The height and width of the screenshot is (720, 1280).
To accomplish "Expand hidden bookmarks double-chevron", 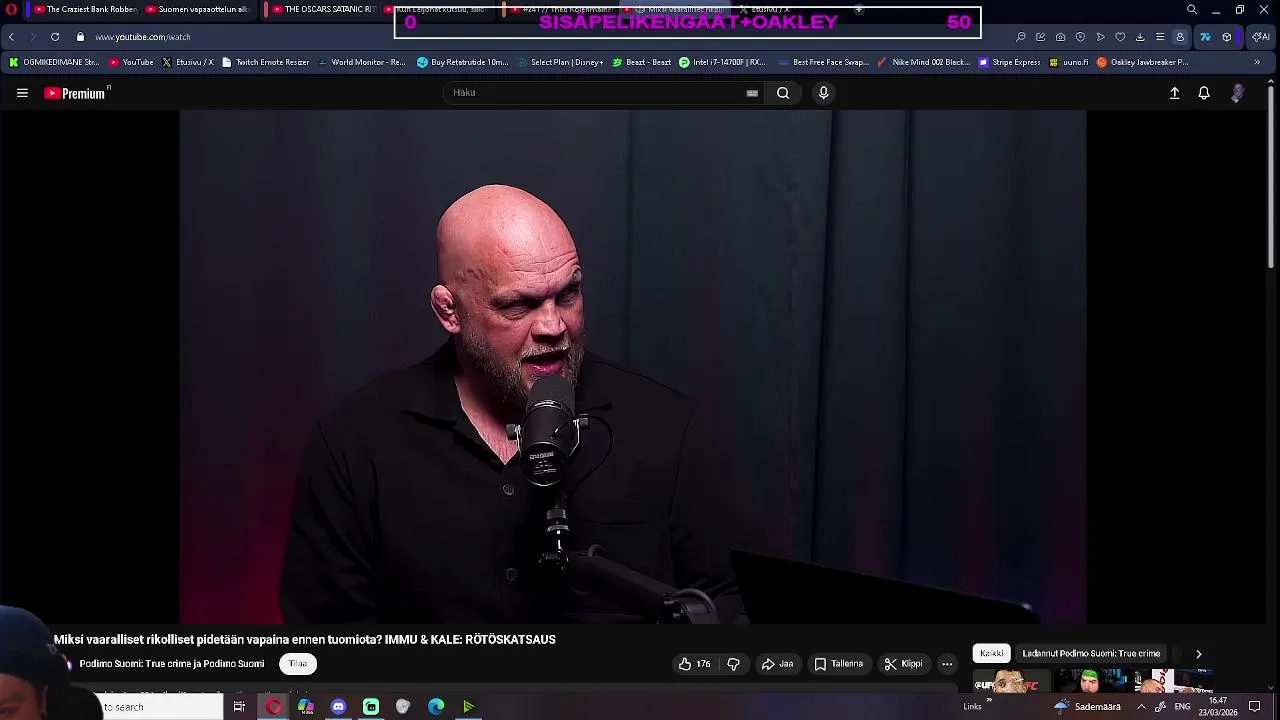I will pos(1257,62).
